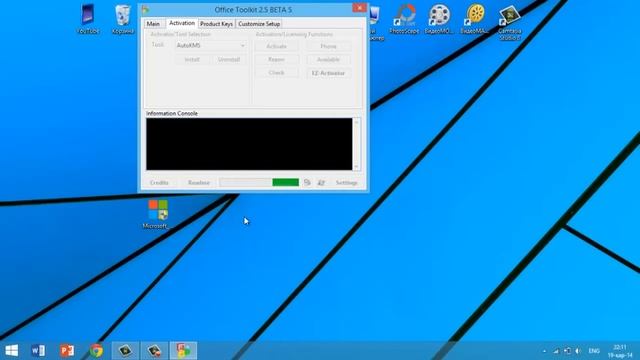Close the Office Toolkit window

[359, 8]
